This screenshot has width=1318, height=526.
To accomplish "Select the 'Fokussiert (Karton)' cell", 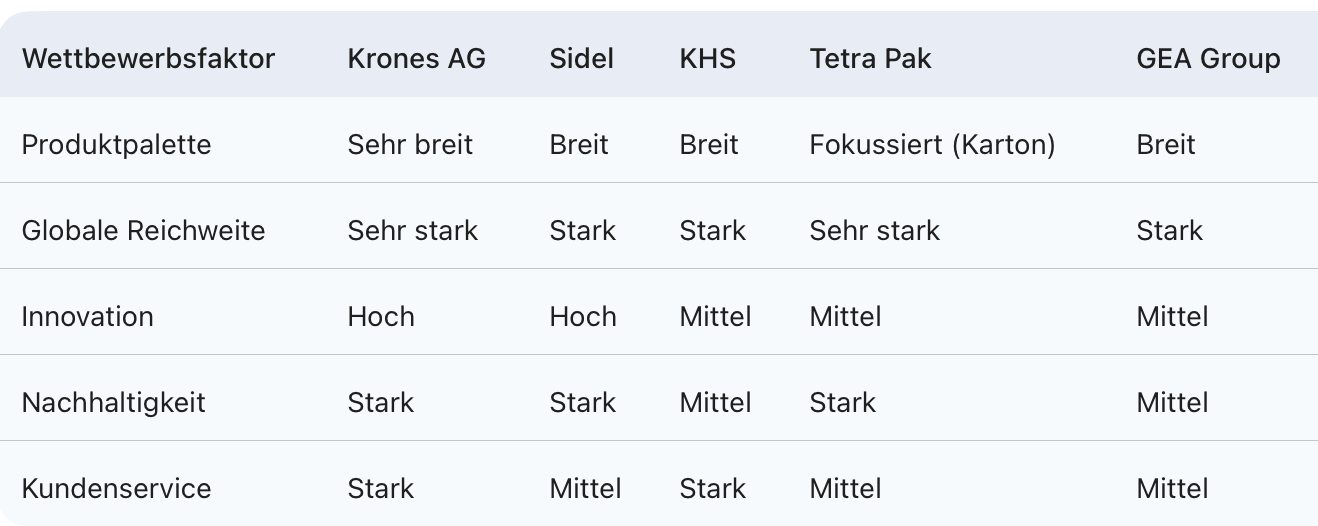I will [932, 145].
